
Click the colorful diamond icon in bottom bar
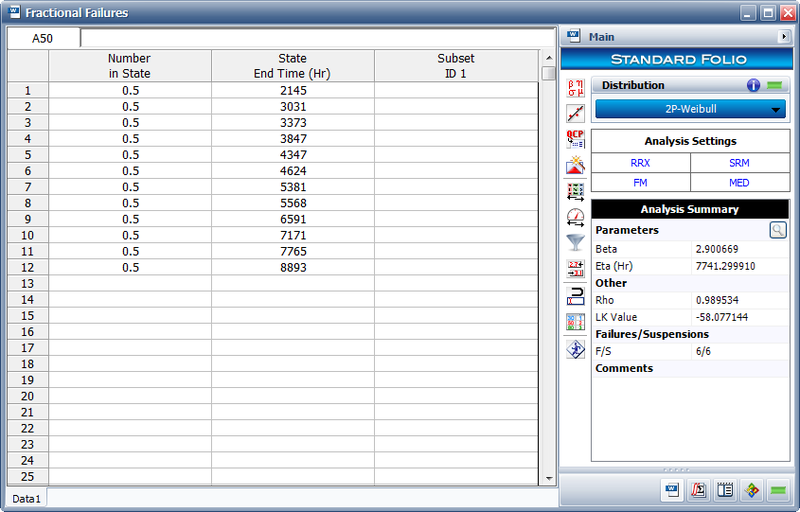[x=751, y=491]
